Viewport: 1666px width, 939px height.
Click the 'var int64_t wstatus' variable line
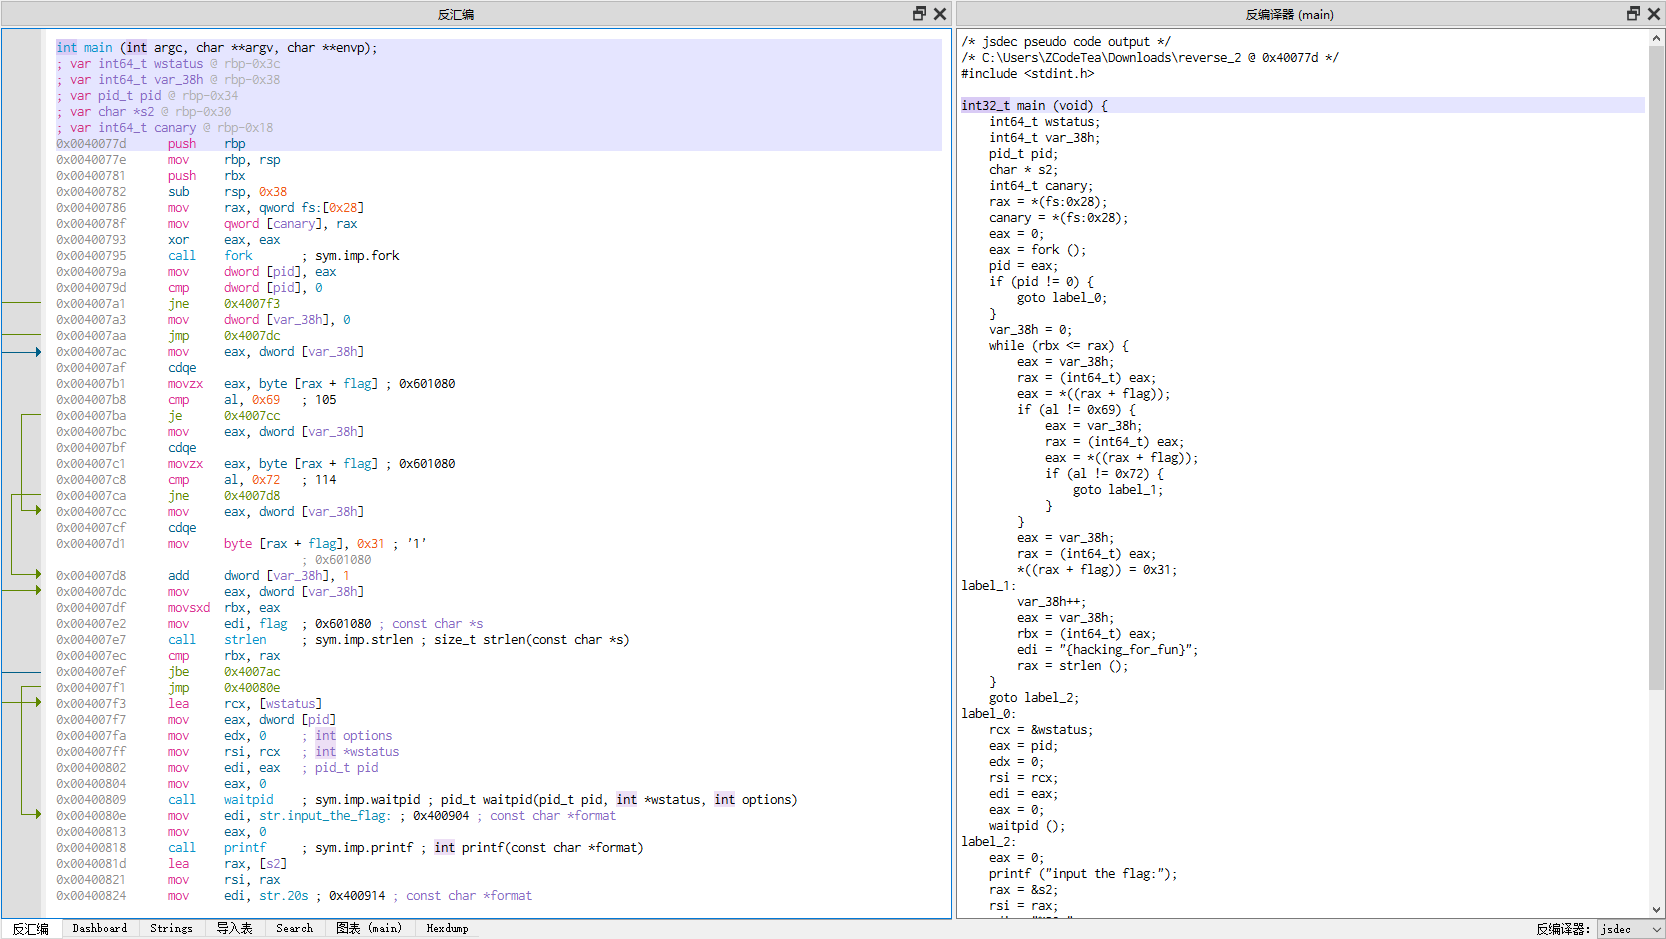pyautogui.click(x=168, y=64)
